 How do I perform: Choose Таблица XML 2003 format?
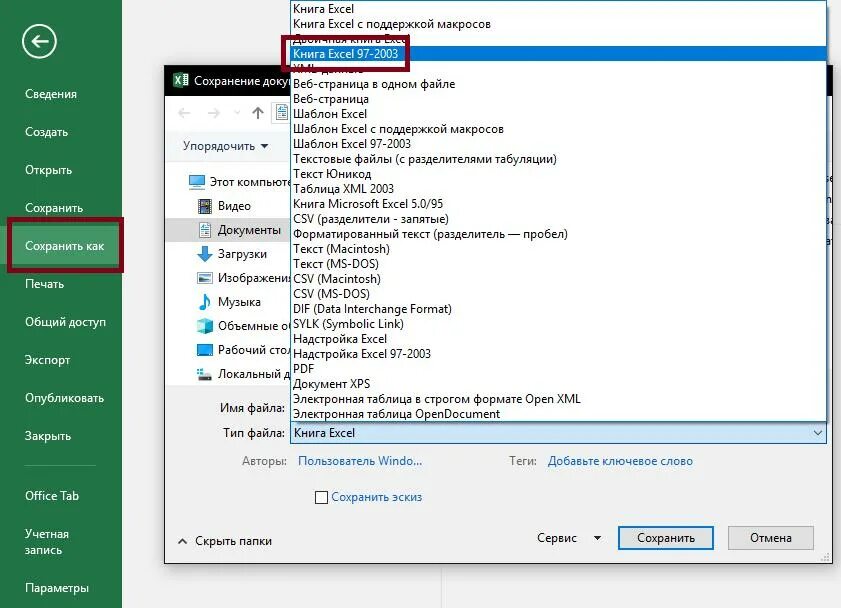[x=558, y=189]
